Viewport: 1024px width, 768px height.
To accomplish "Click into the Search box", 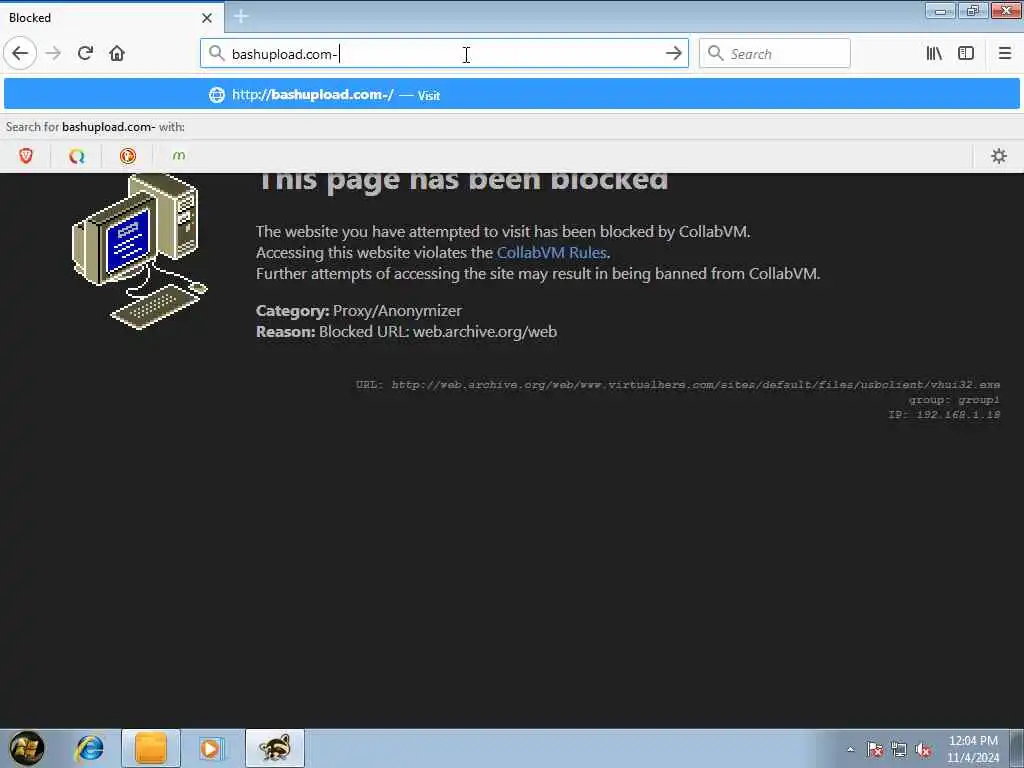I will 775,54.
